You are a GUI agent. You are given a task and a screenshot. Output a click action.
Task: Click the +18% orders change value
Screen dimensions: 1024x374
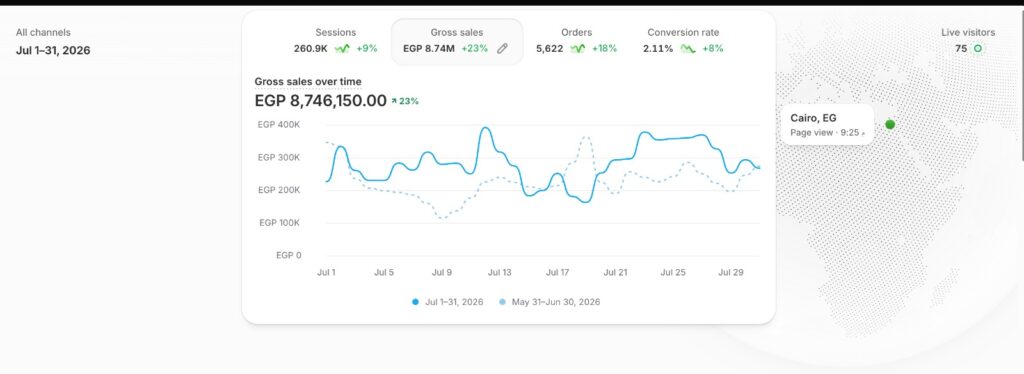click(x=604, y=48)
